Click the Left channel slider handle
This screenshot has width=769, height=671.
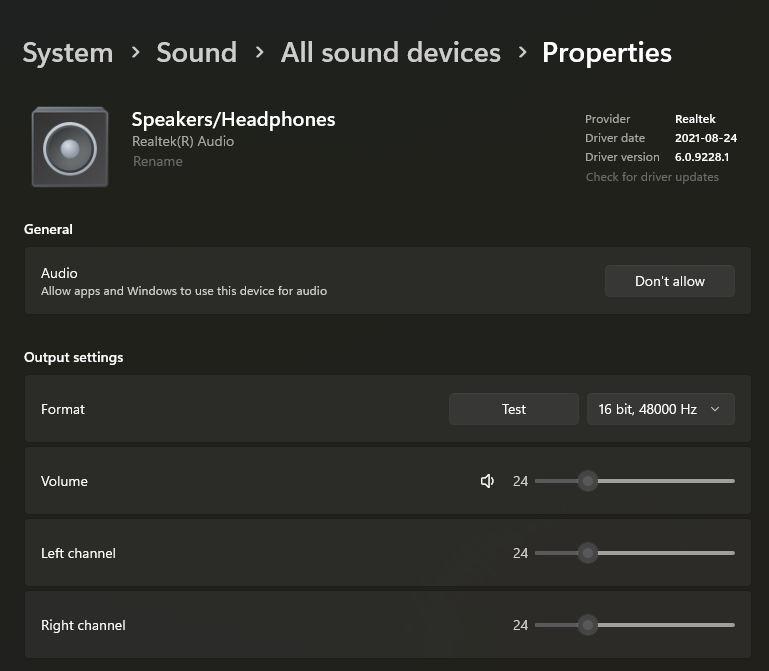tap(588, 553)
